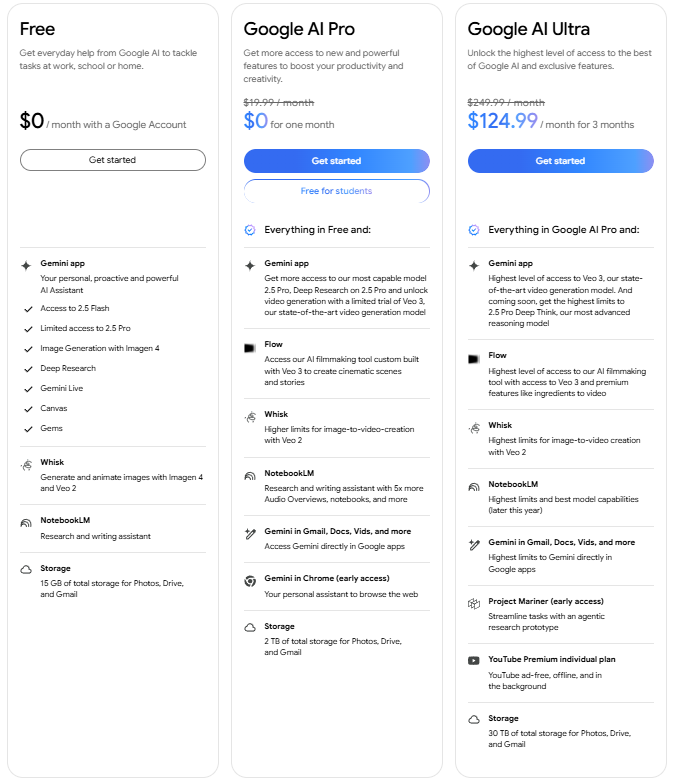Click the NotebookLM icon in Google AI Ultra
The height and width of the screenshot is (784, 673).
(x=474, y=487)
